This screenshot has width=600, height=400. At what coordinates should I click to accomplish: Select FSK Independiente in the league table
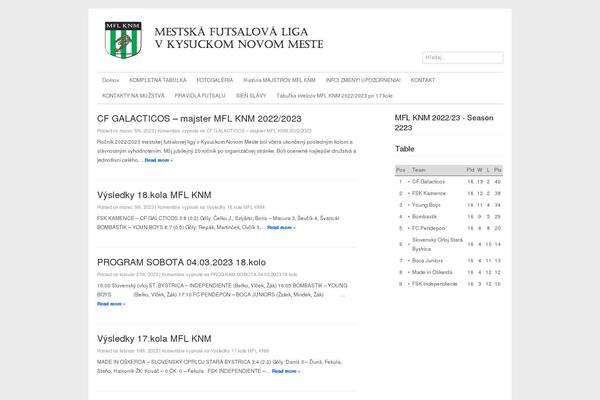(x=434, y=284)
